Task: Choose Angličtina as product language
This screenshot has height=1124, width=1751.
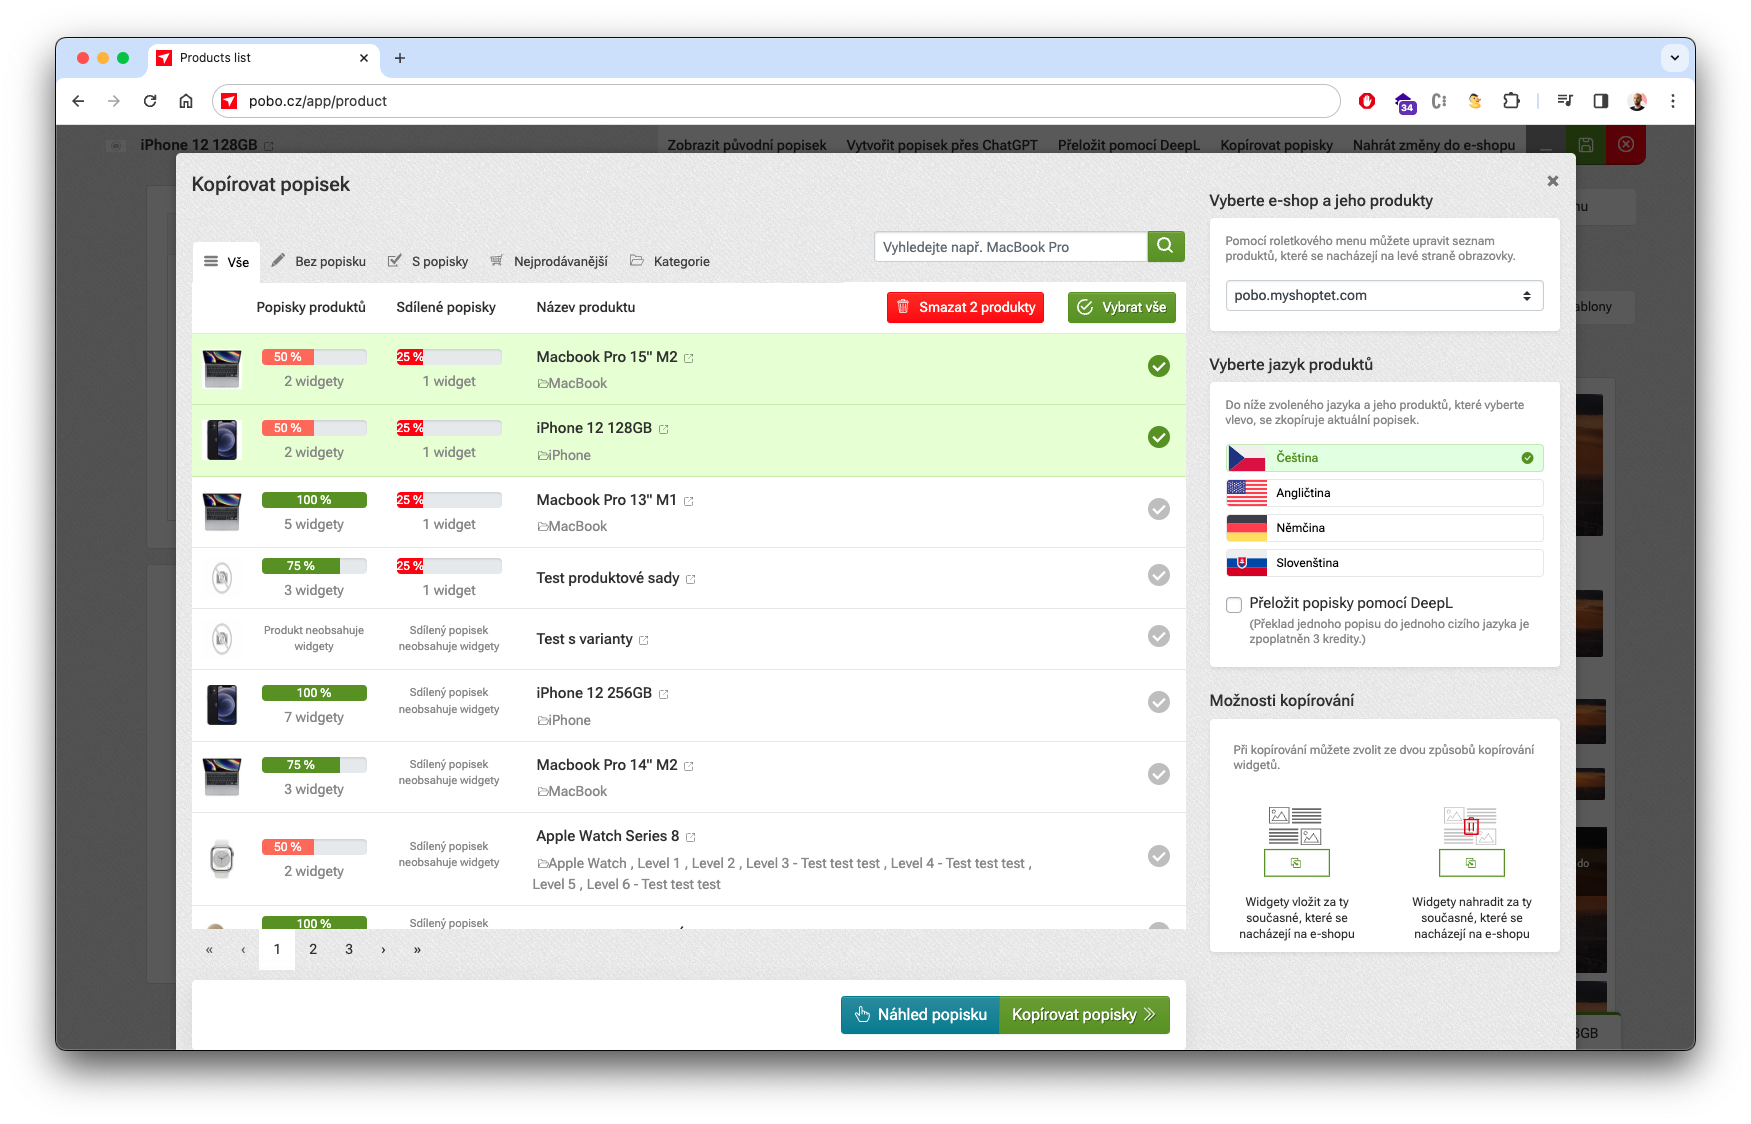Action: tap(1384, 493)
